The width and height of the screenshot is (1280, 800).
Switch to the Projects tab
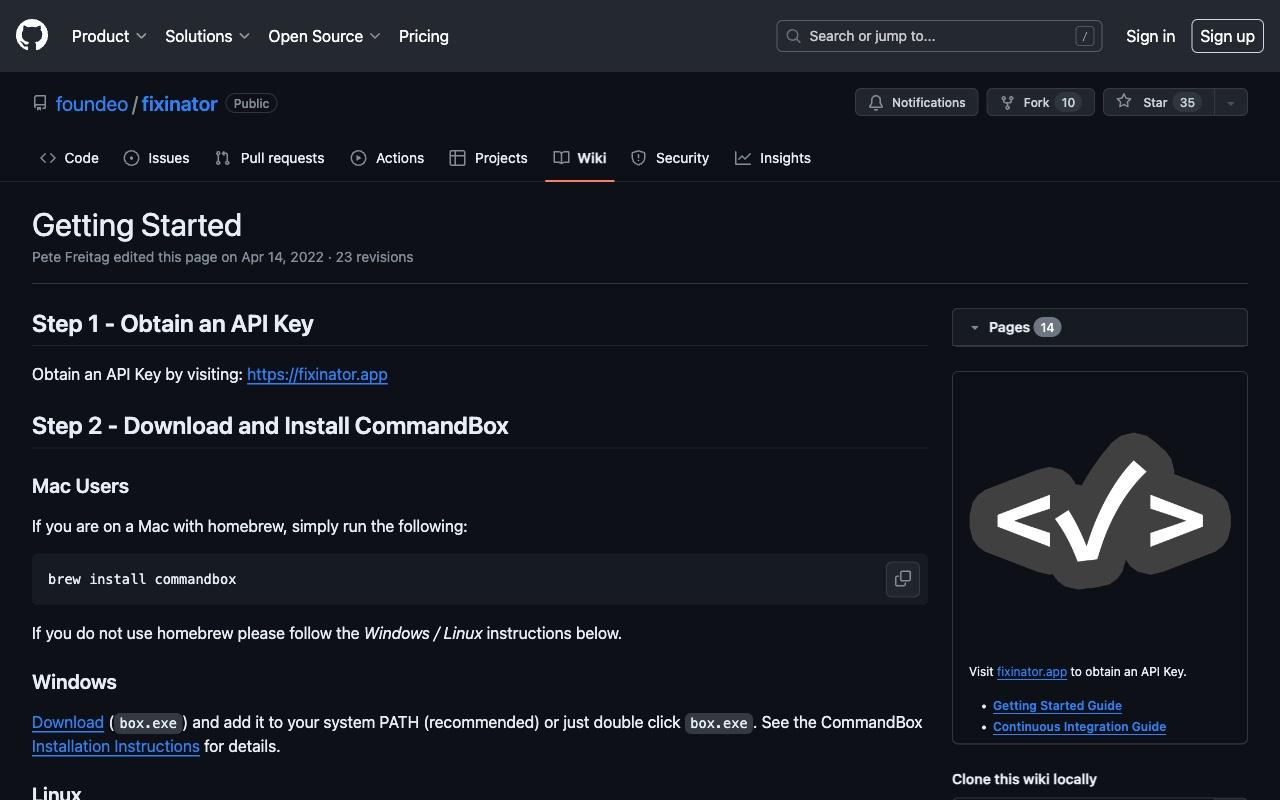[x=488, y=158]
